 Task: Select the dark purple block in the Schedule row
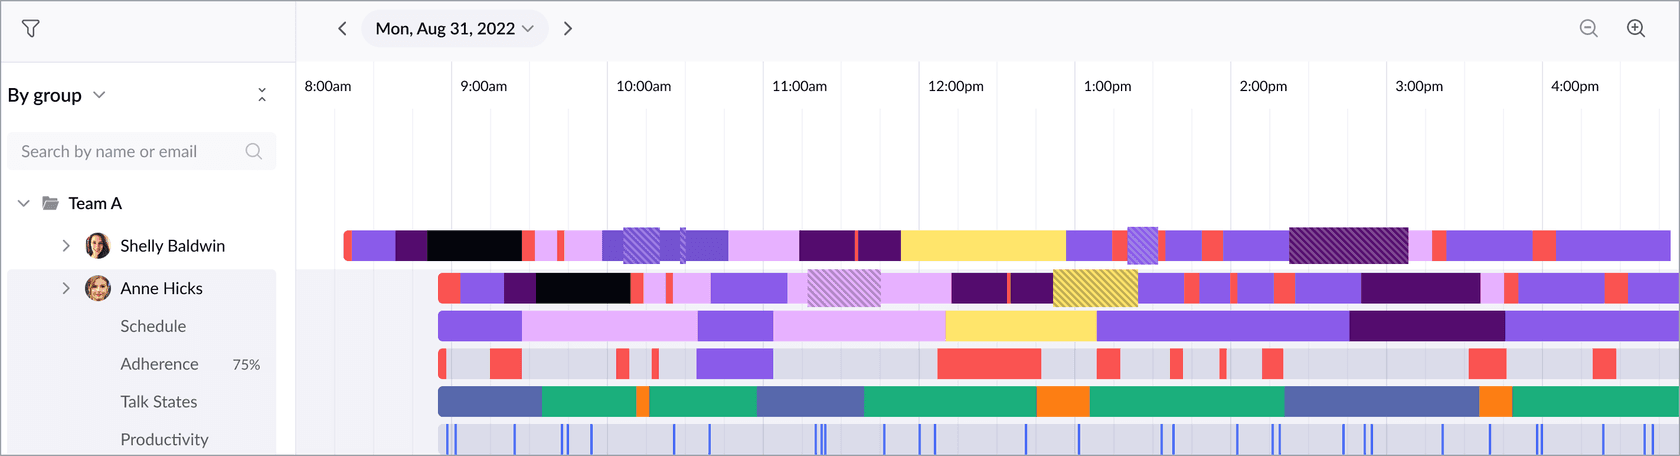1427,326
